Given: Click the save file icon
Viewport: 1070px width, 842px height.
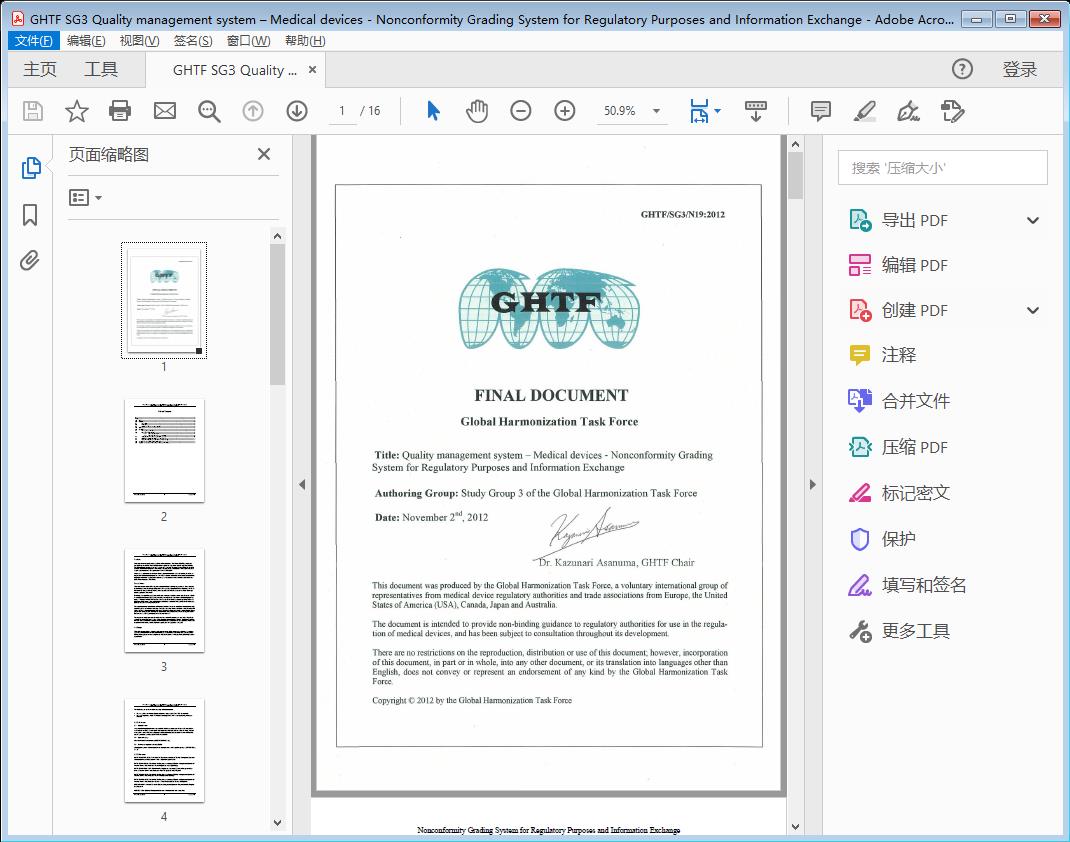Looking at the screenshot, I should 33,111.
